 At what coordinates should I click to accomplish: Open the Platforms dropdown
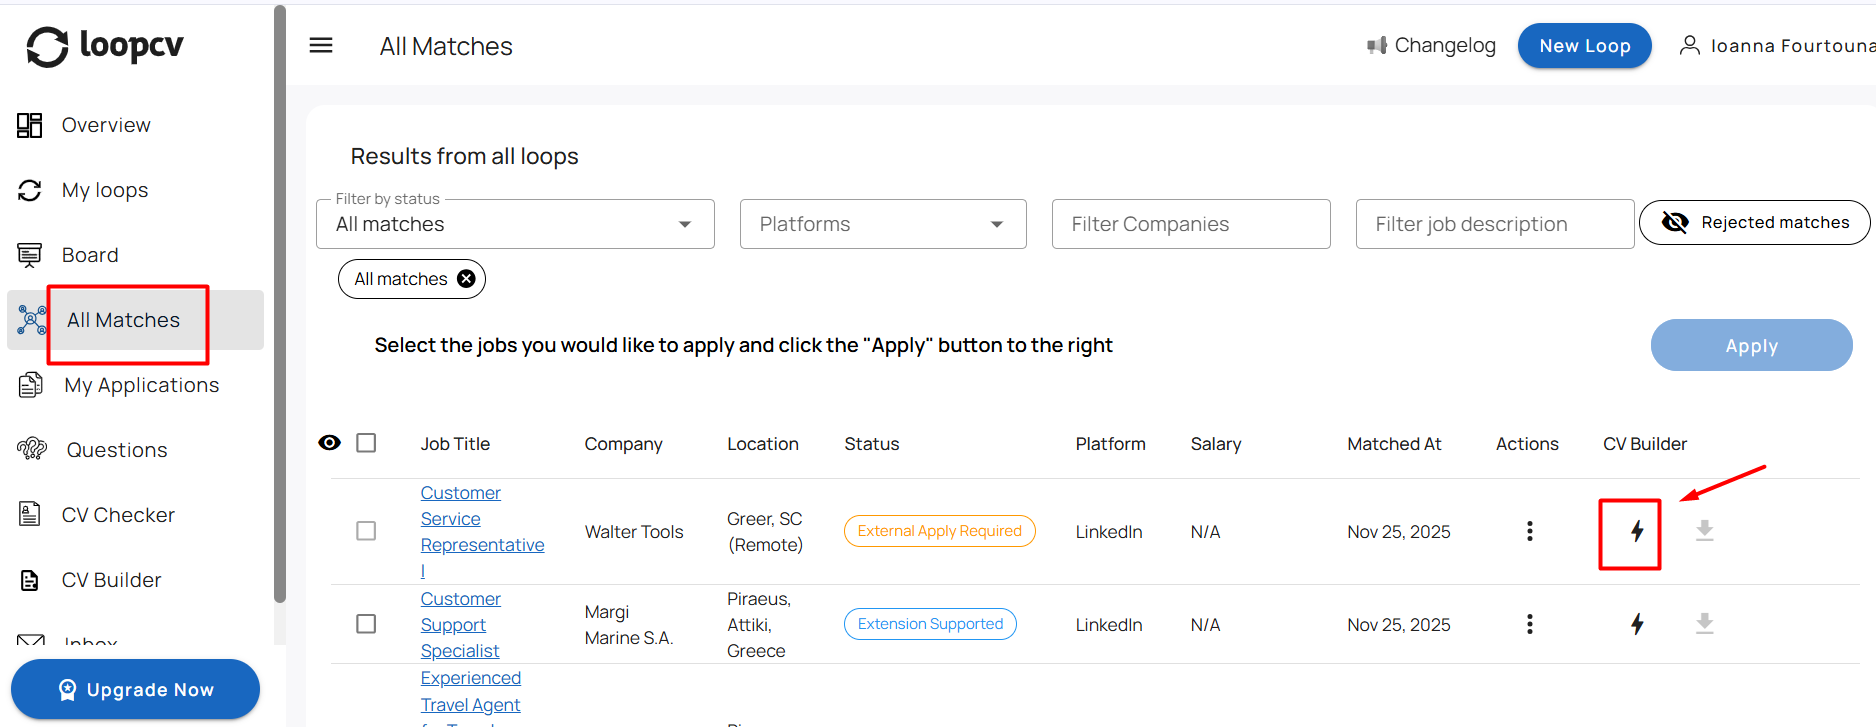[x=882, y=224]
